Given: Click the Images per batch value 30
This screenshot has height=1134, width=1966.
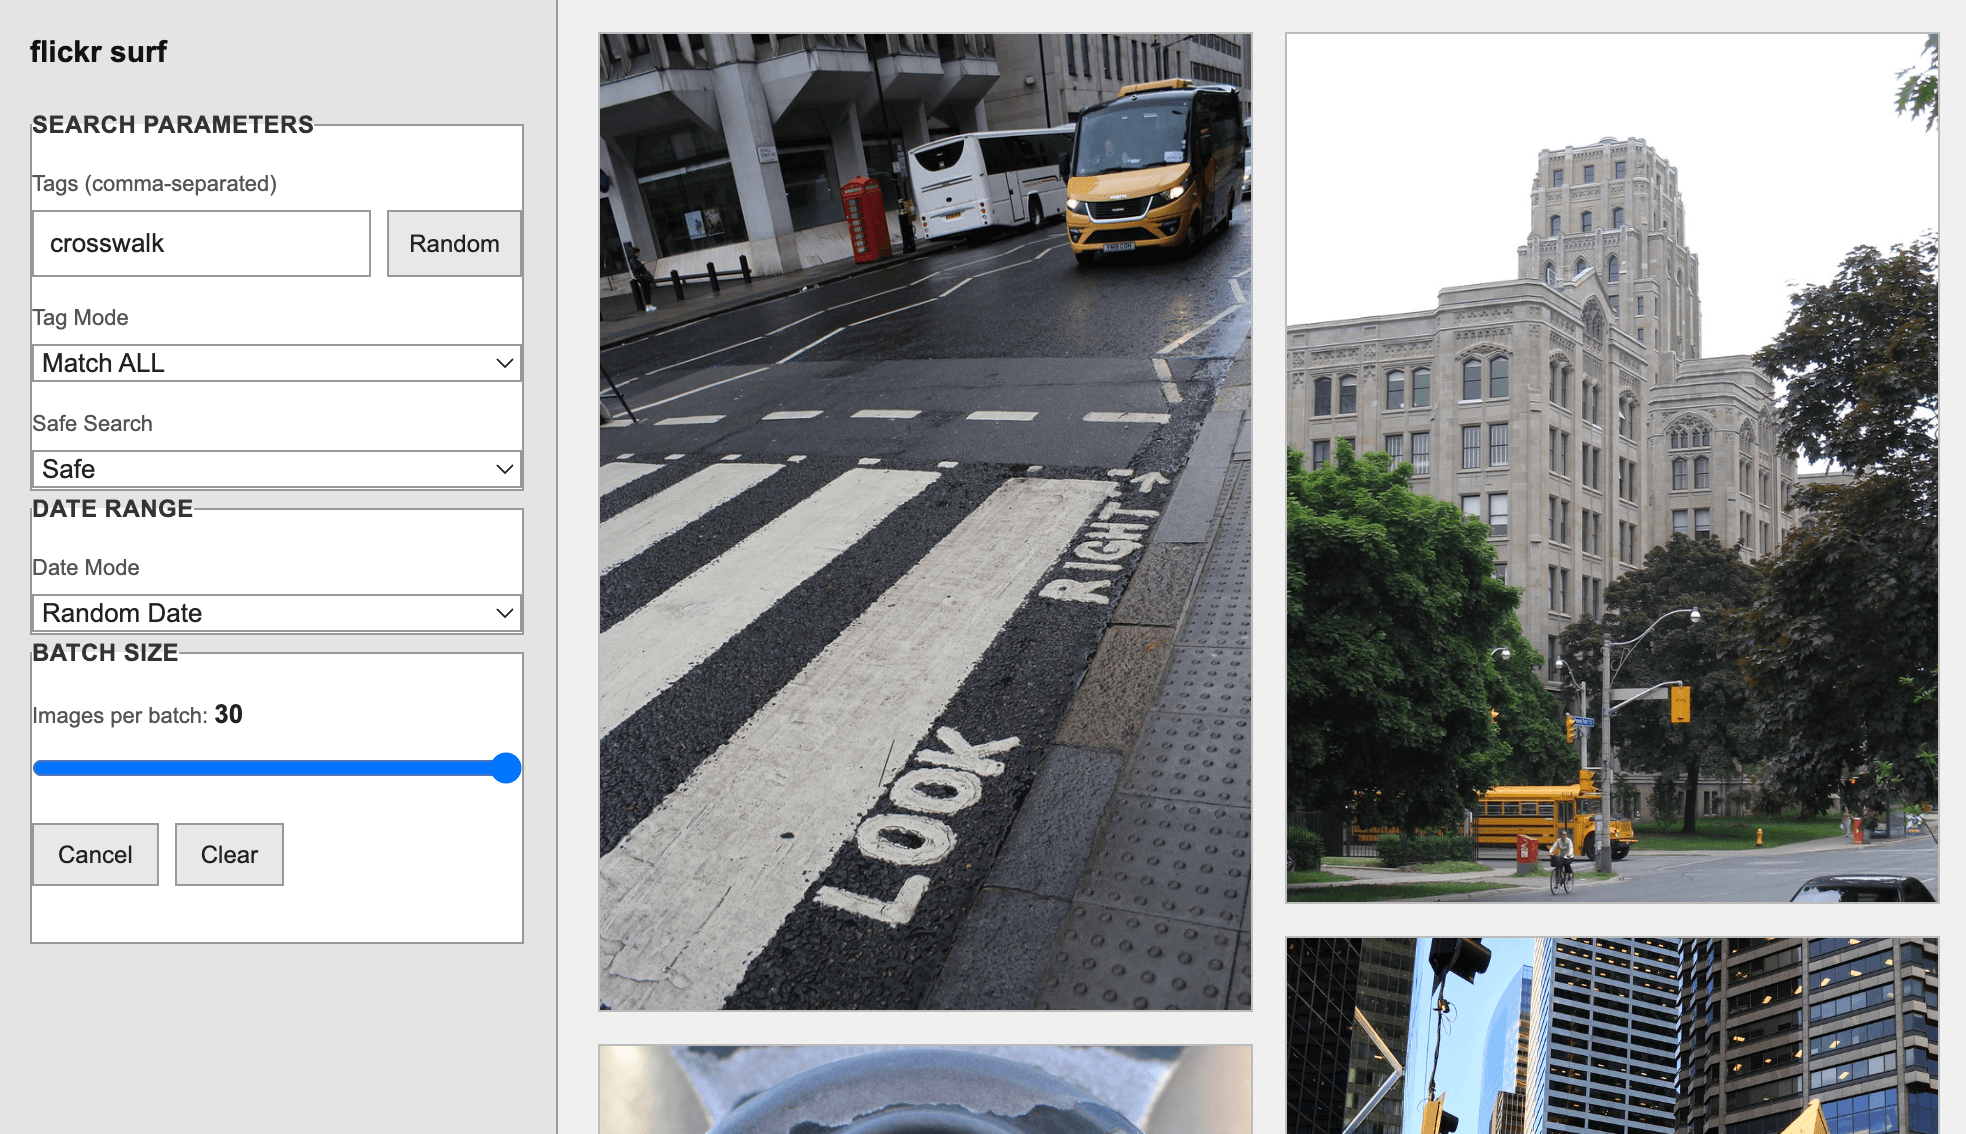Looking at the screenshot, I should pyautogui.click(x=229, y=714).
